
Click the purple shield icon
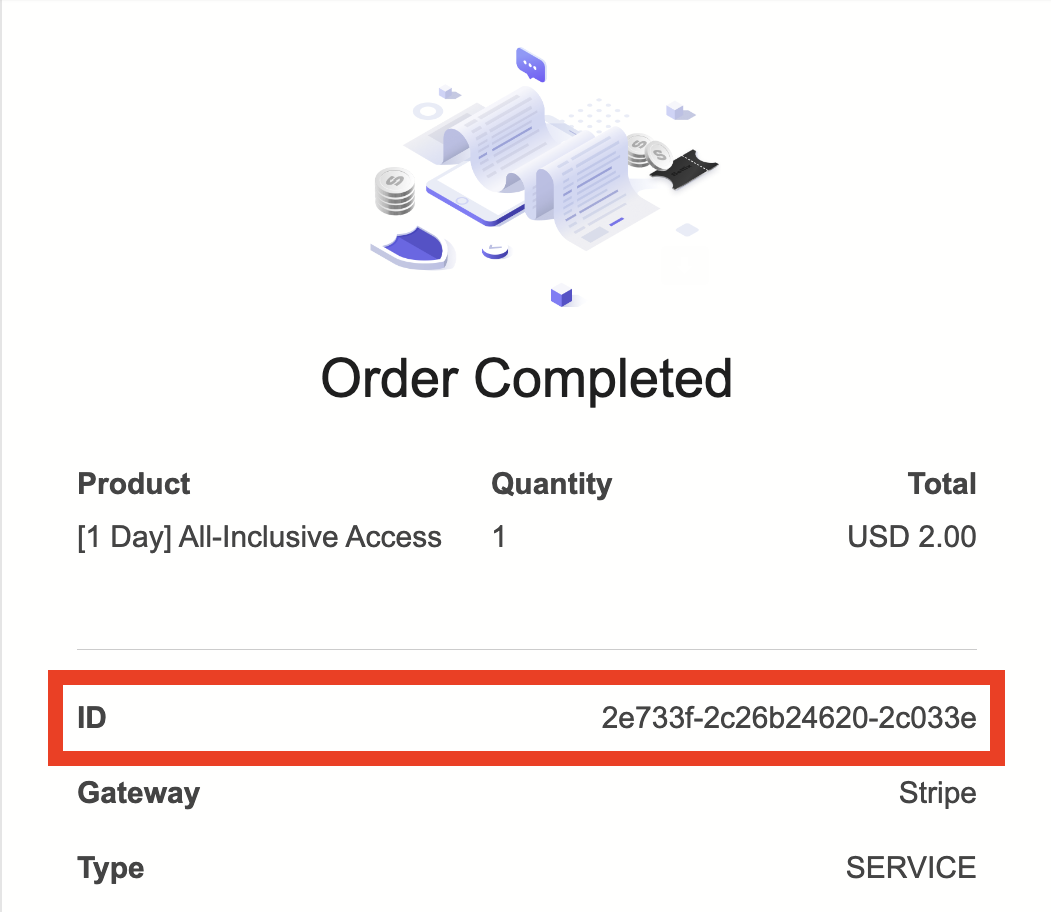tap(410, 244)
